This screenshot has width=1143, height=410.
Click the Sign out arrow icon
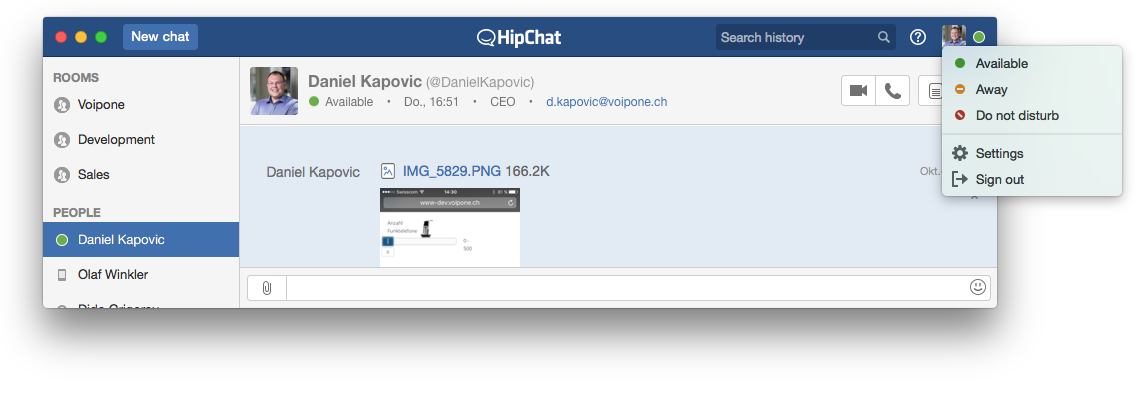(960, 179)
